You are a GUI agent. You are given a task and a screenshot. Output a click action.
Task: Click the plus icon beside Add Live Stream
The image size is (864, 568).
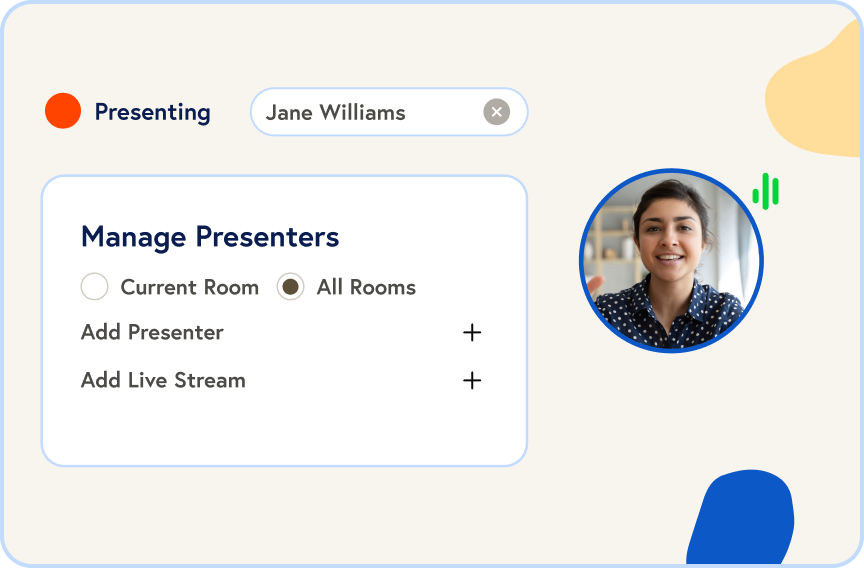pyautogui.click(x=472, y=380)
